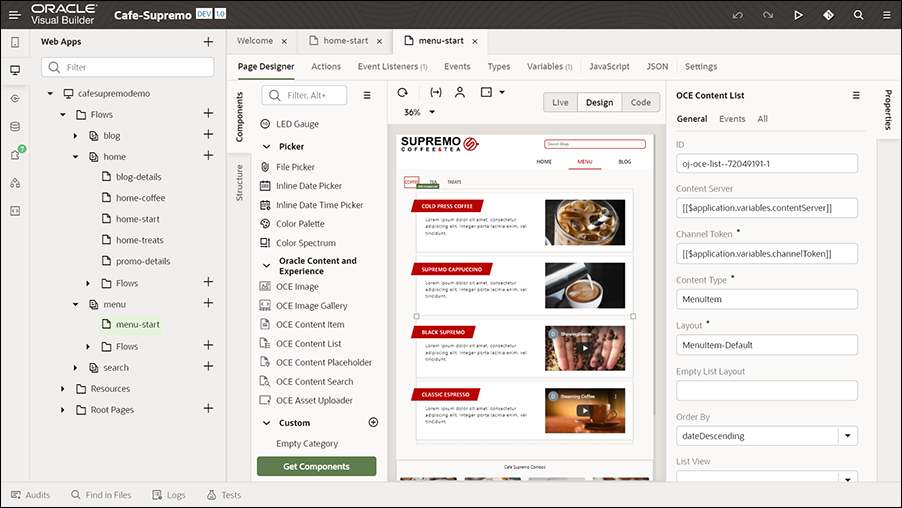Open Logs panel at bottom

click(169, 495)
